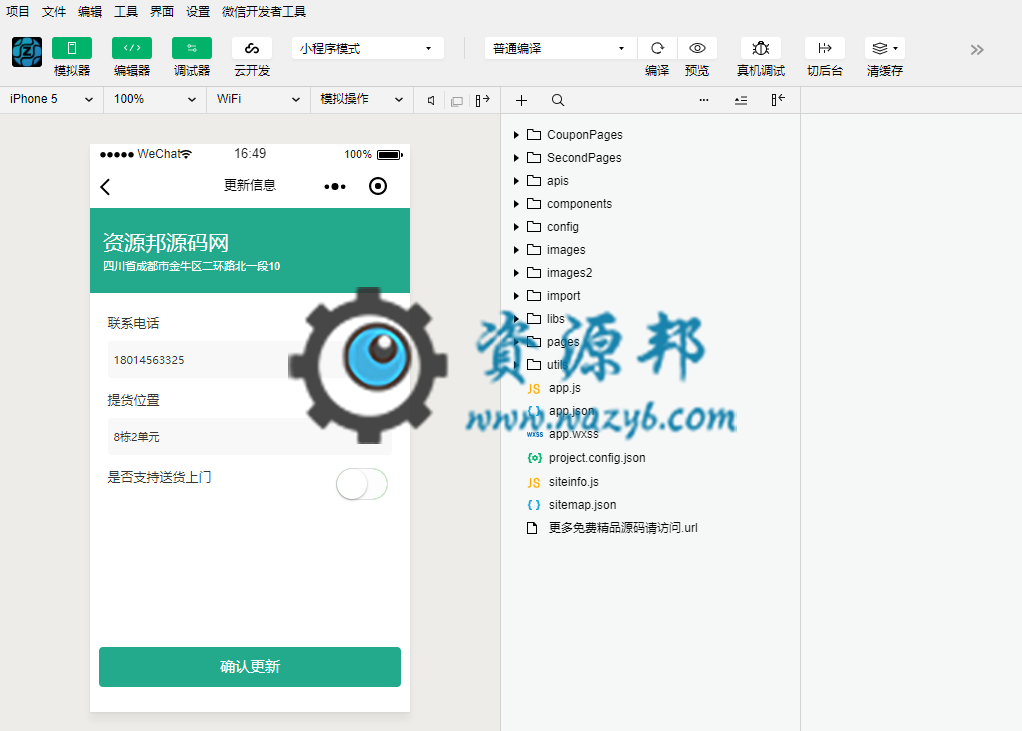Click the 确认更新 confirm update button
Image resolution: width=1022 pixels, height=731 pixels.
pyautogui.click(x=250, y=666)
